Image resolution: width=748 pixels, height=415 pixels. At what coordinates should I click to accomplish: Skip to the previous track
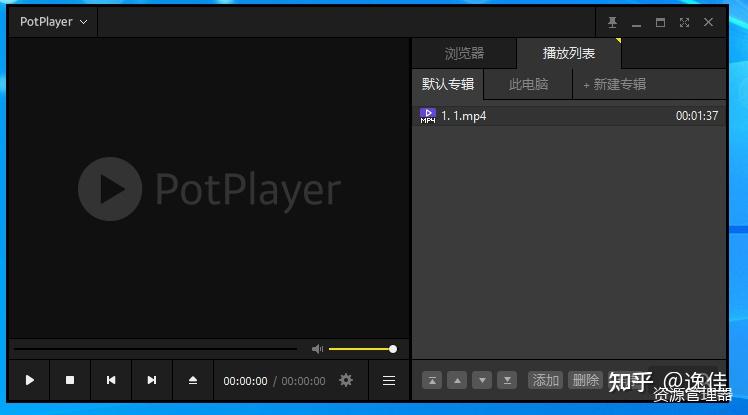pyautogui.click(x=111, y=380)
